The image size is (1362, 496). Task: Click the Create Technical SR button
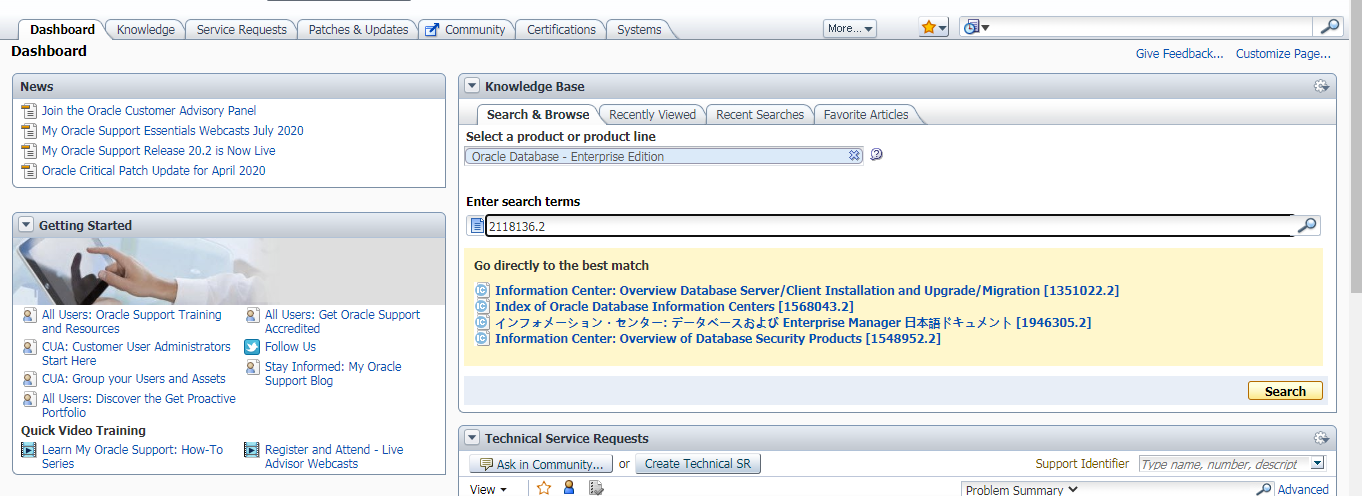pyautogui.click(x=698, y=464)
